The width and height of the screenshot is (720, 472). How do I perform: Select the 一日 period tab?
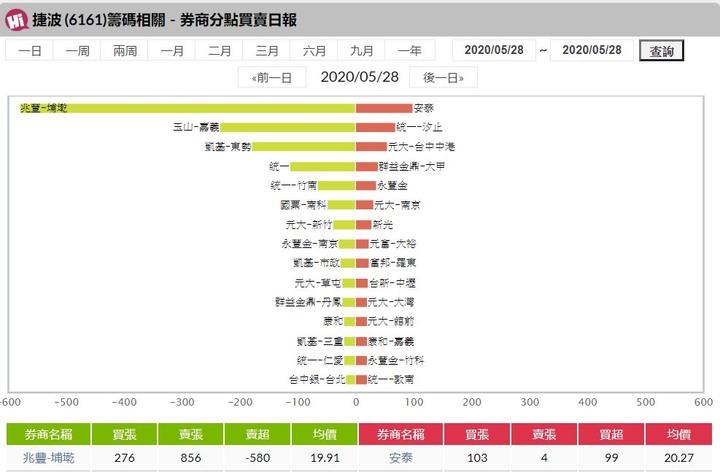pos(29,51)
